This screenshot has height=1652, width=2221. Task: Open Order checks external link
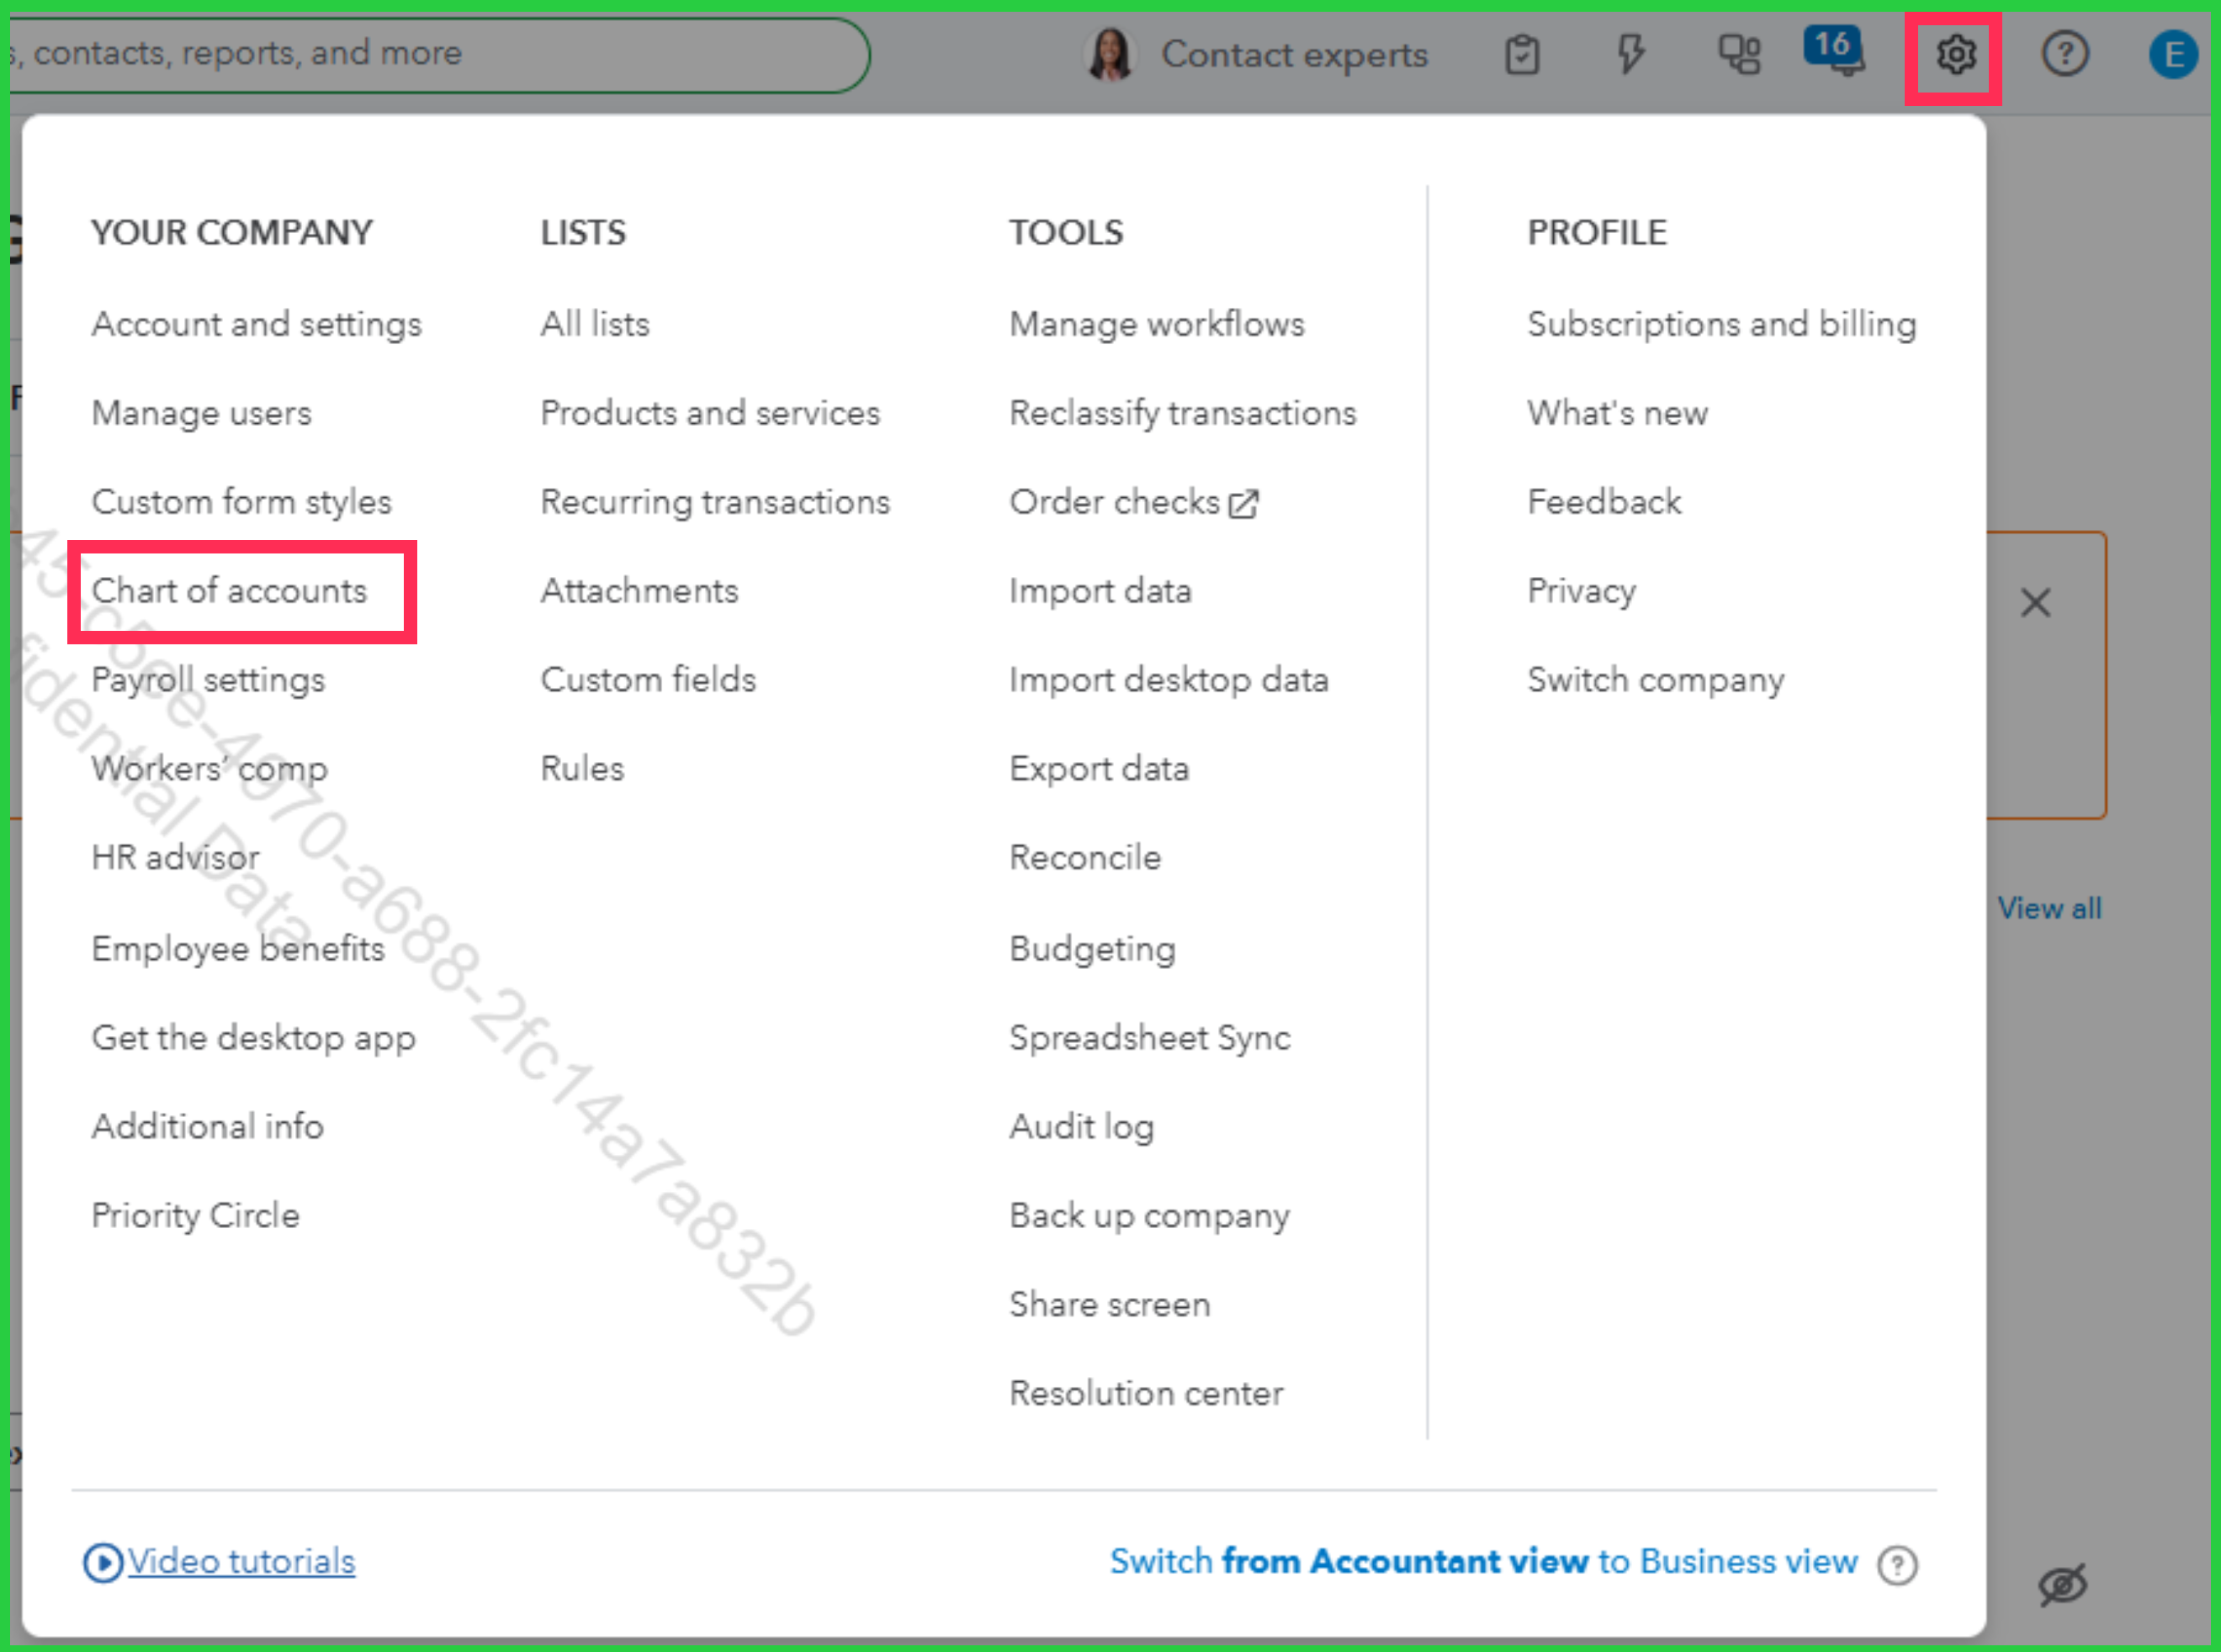click(x=1133, y=502)
